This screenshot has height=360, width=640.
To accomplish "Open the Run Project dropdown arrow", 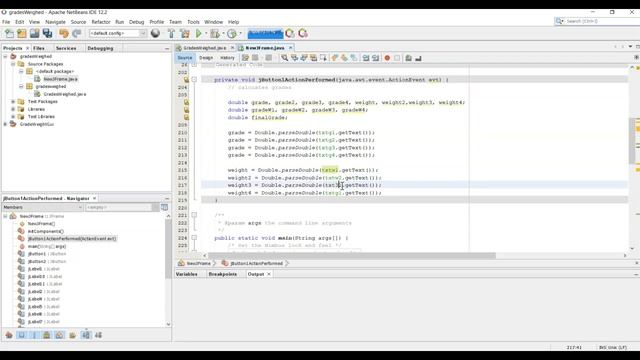I will (x=206, y=33).
